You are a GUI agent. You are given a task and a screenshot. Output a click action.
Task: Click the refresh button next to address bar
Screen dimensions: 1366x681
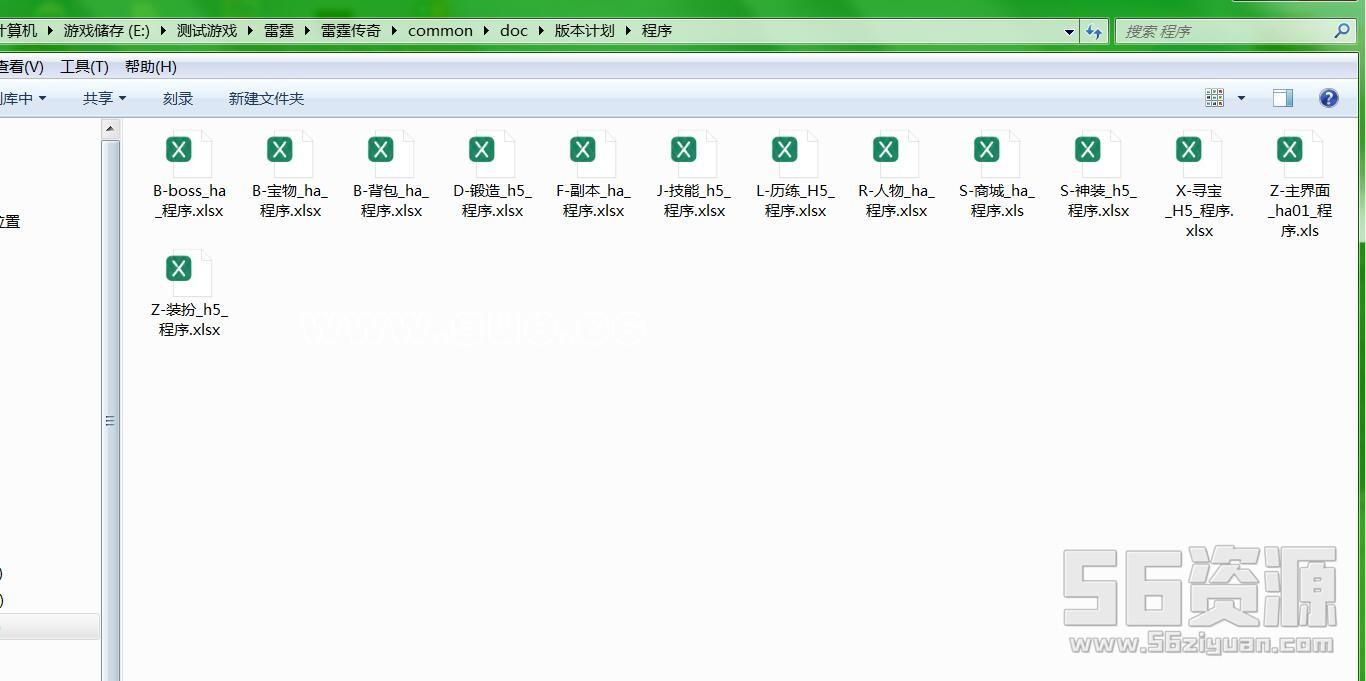click(x=1093, y=31)
